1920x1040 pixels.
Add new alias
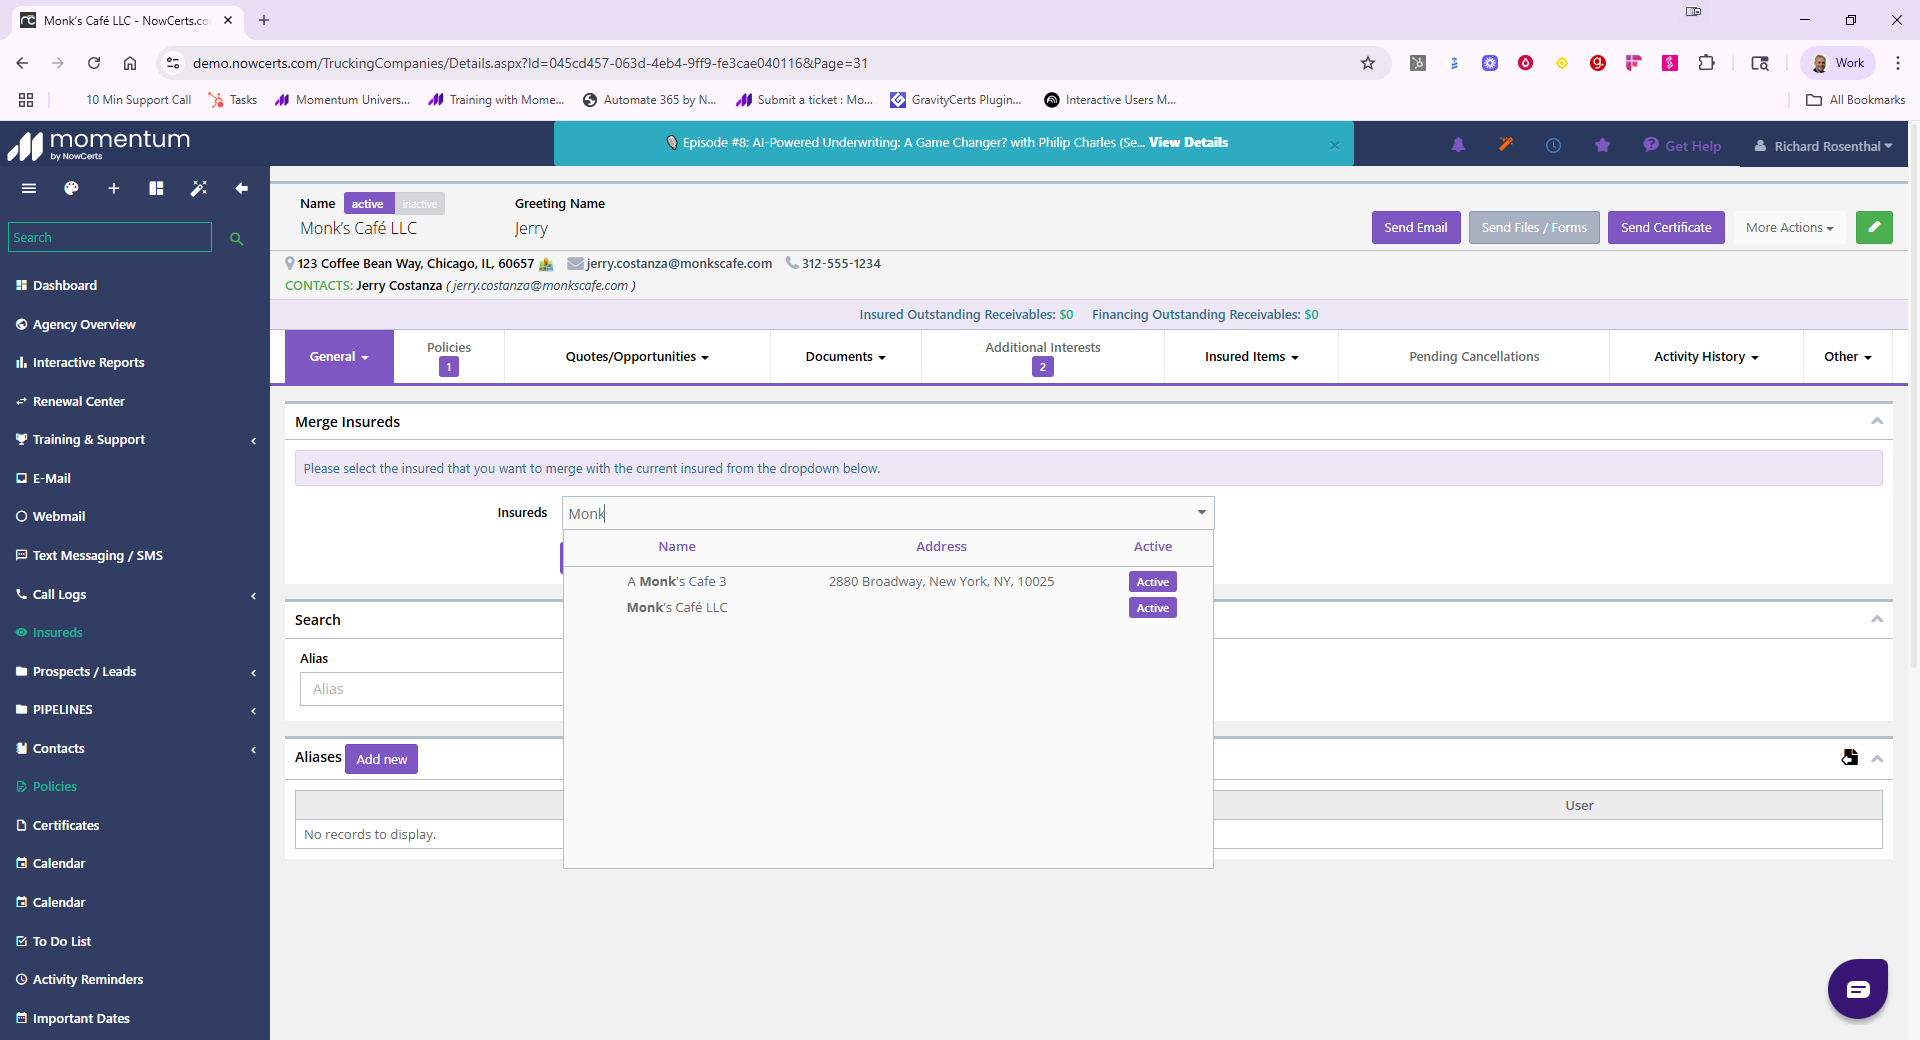(x=381, y=759)
